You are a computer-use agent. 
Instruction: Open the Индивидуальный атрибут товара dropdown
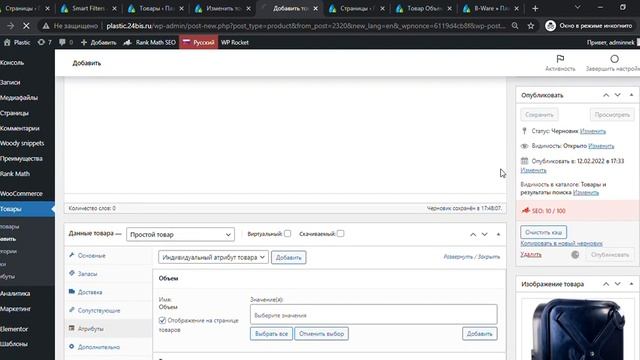[x=213, y=257]
